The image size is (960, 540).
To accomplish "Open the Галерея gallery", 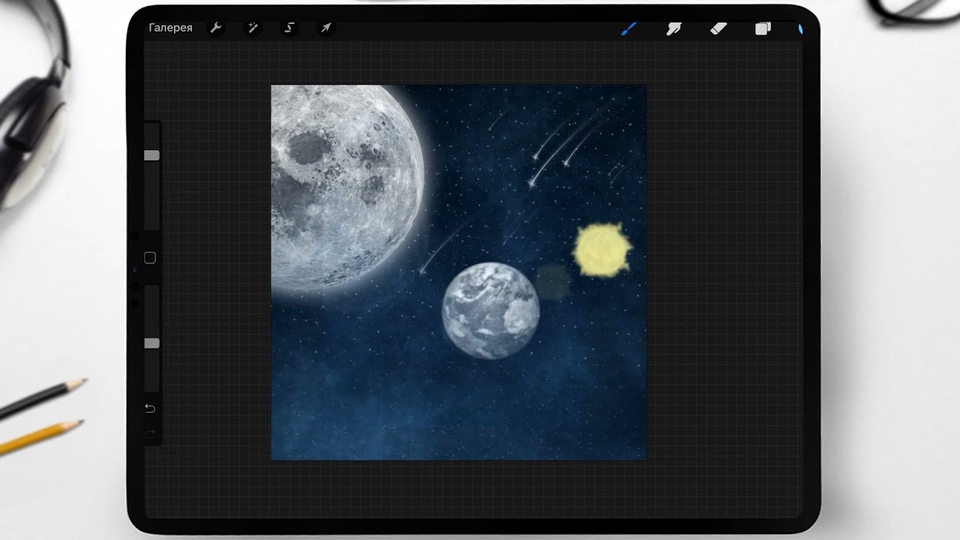I will coord(170,28).
